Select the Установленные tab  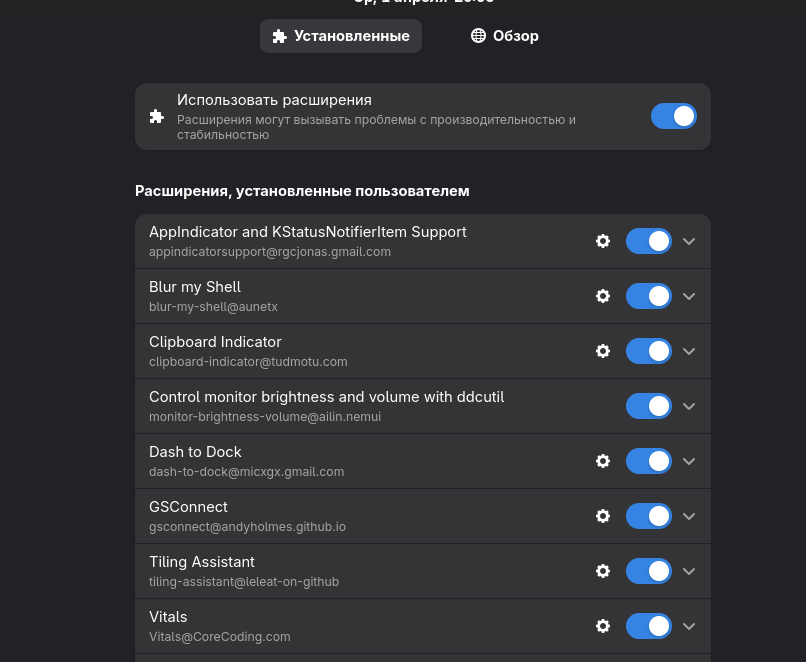pos(341,36)
